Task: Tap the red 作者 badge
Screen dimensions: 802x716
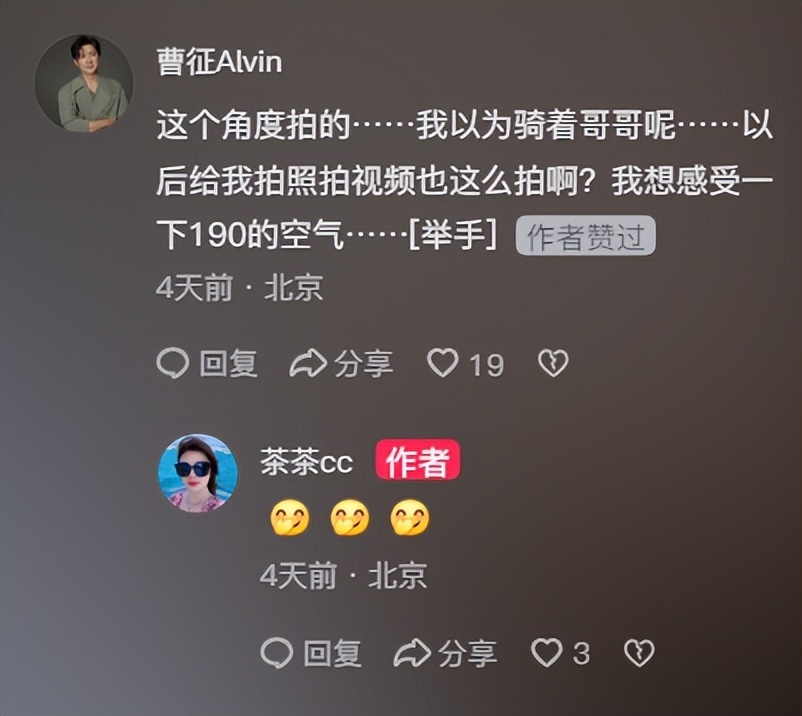Action: point(418,462)
